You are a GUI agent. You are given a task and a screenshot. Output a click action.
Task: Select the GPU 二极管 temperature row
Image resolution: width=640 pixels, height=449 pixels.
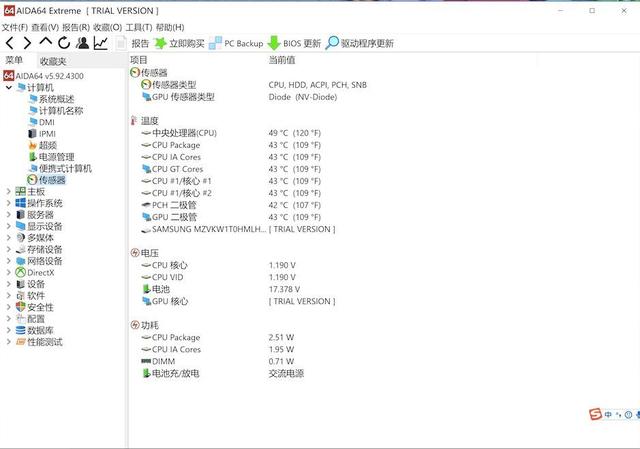(231, 217)
